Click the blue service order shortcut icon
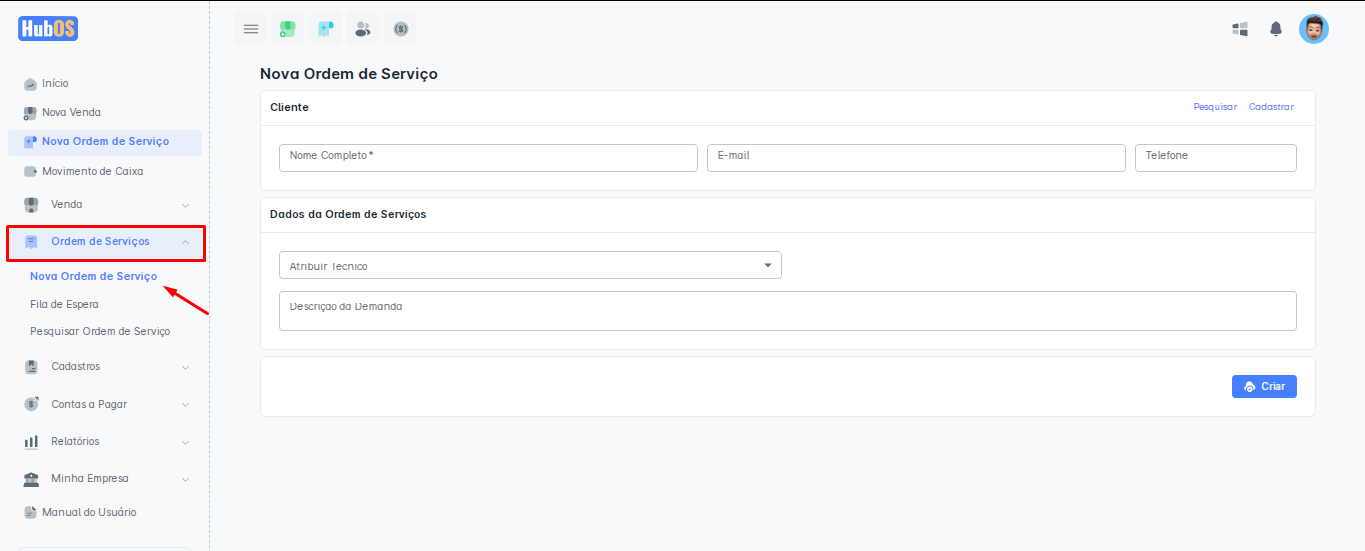The image size is (1365, 551). click(x=325, y=29)
